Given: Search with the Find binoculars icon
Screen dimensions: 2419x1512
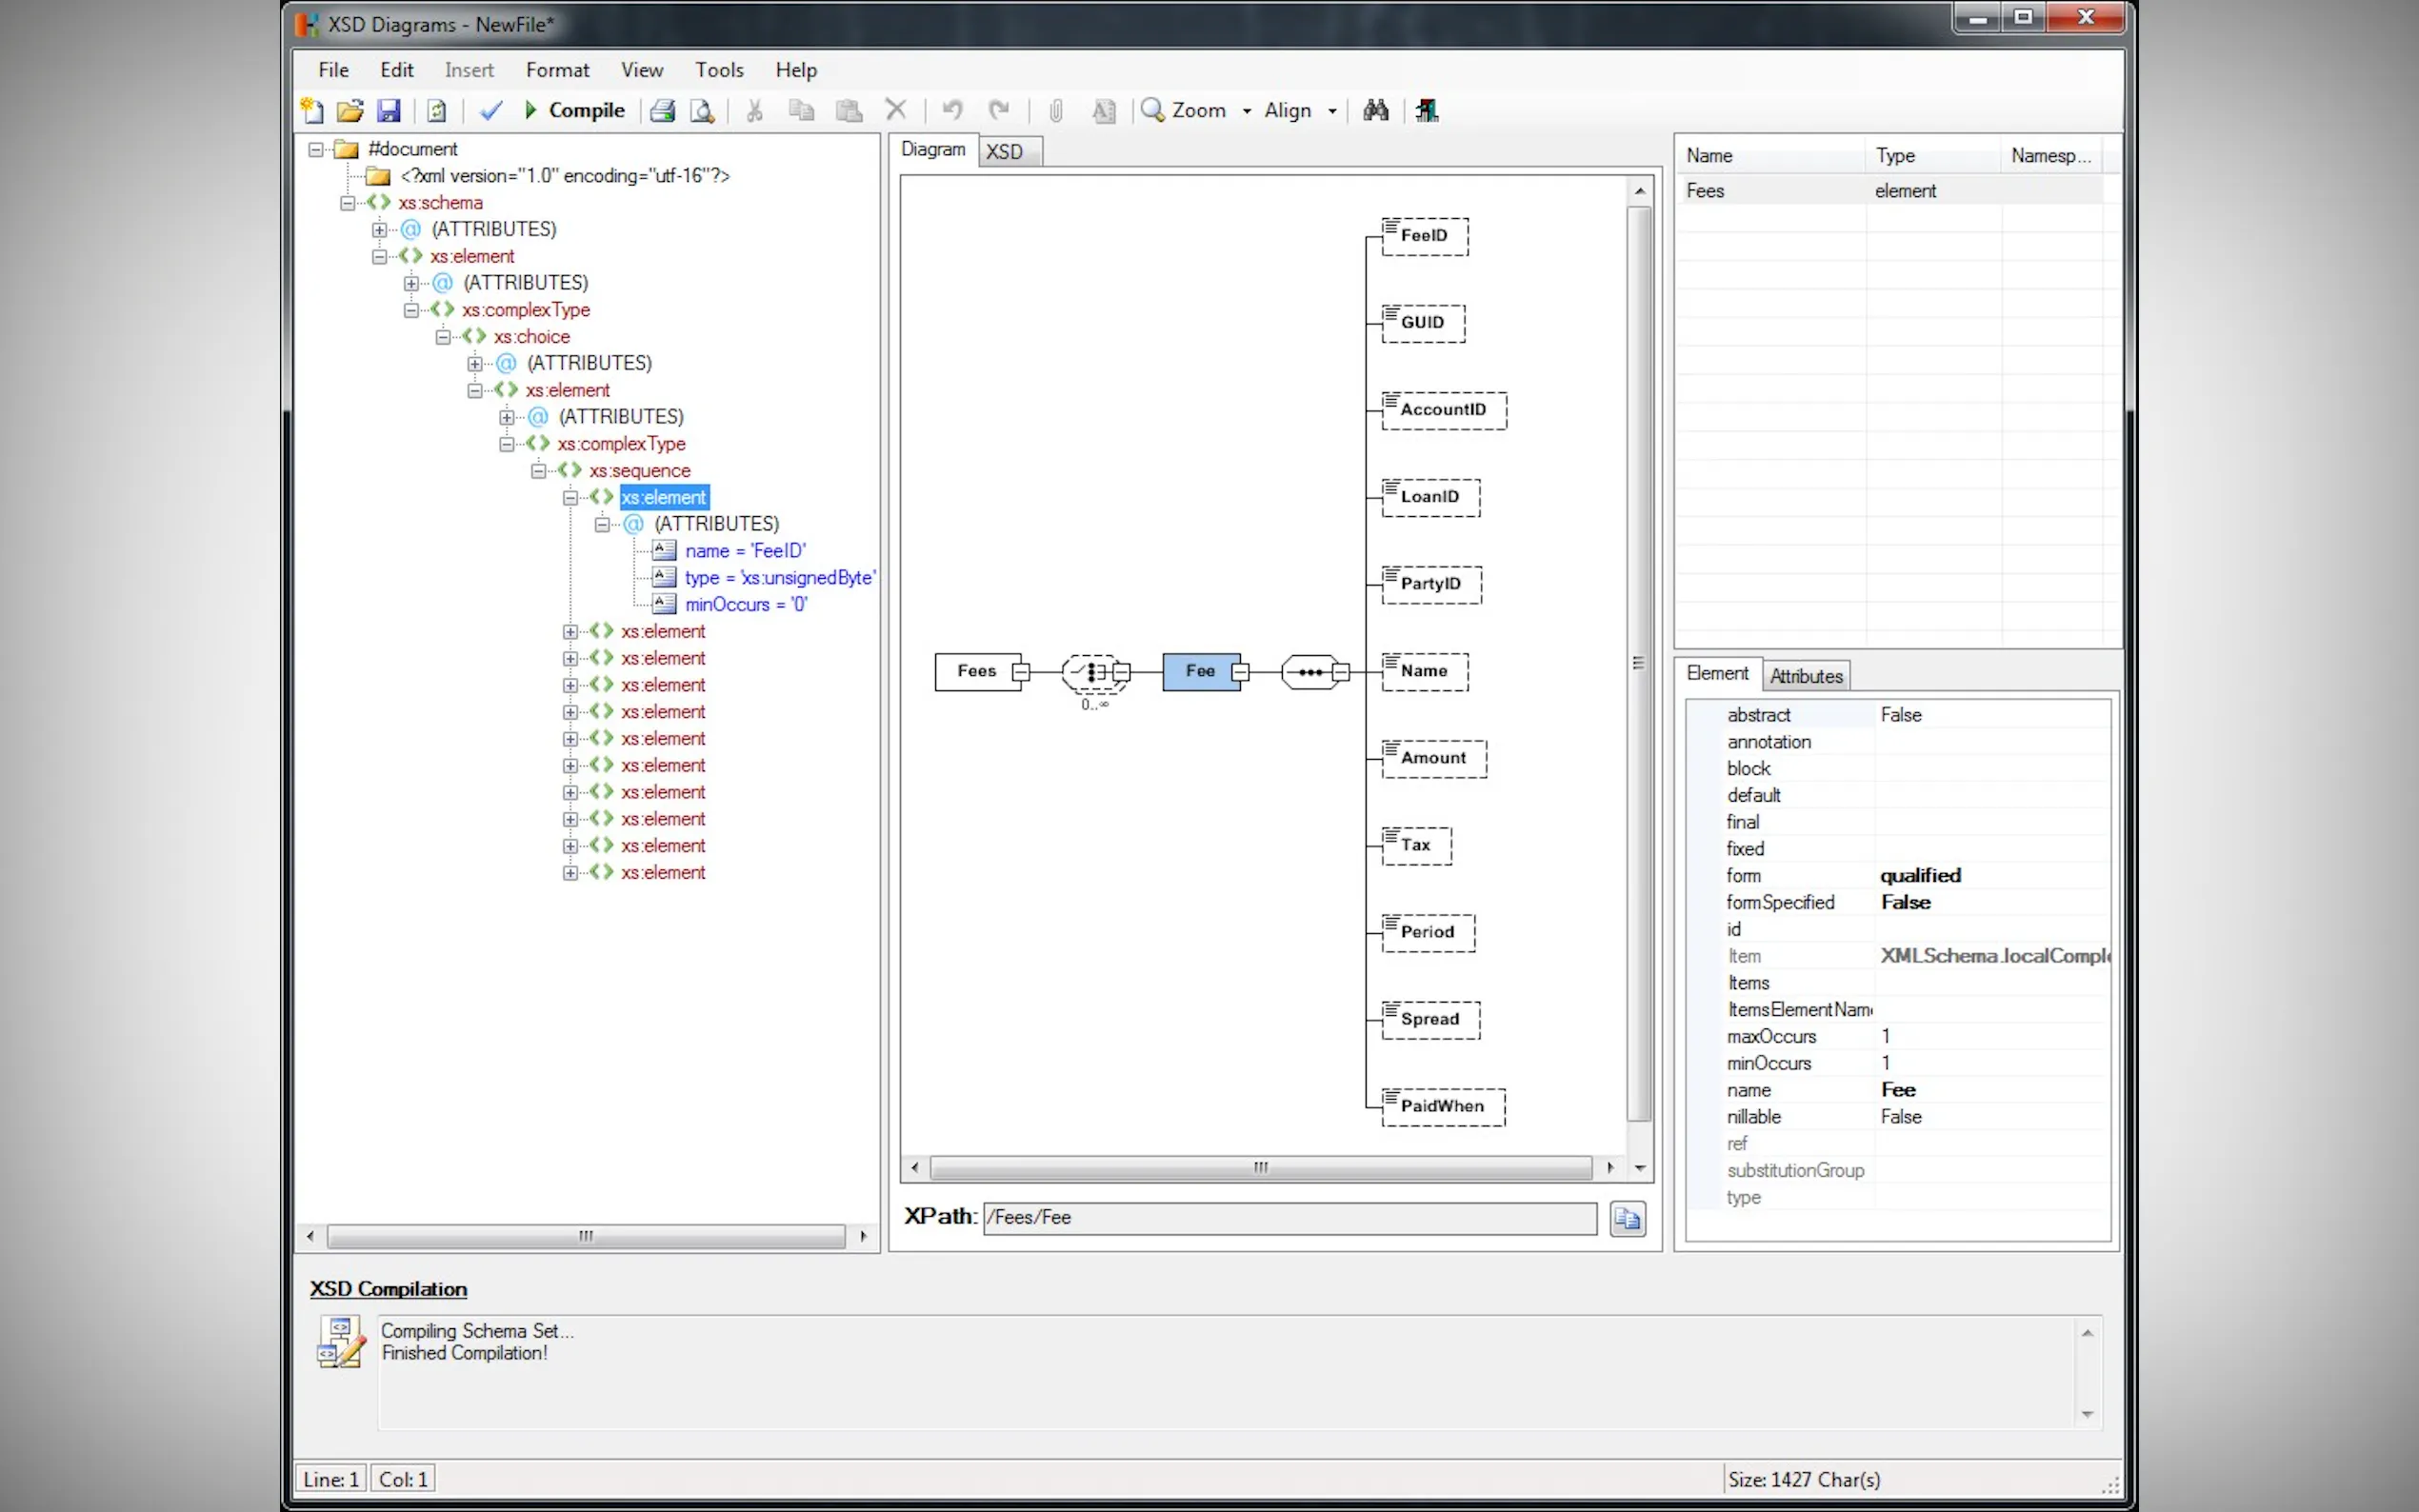Looking at the screenshot, I should point(1375,110).
